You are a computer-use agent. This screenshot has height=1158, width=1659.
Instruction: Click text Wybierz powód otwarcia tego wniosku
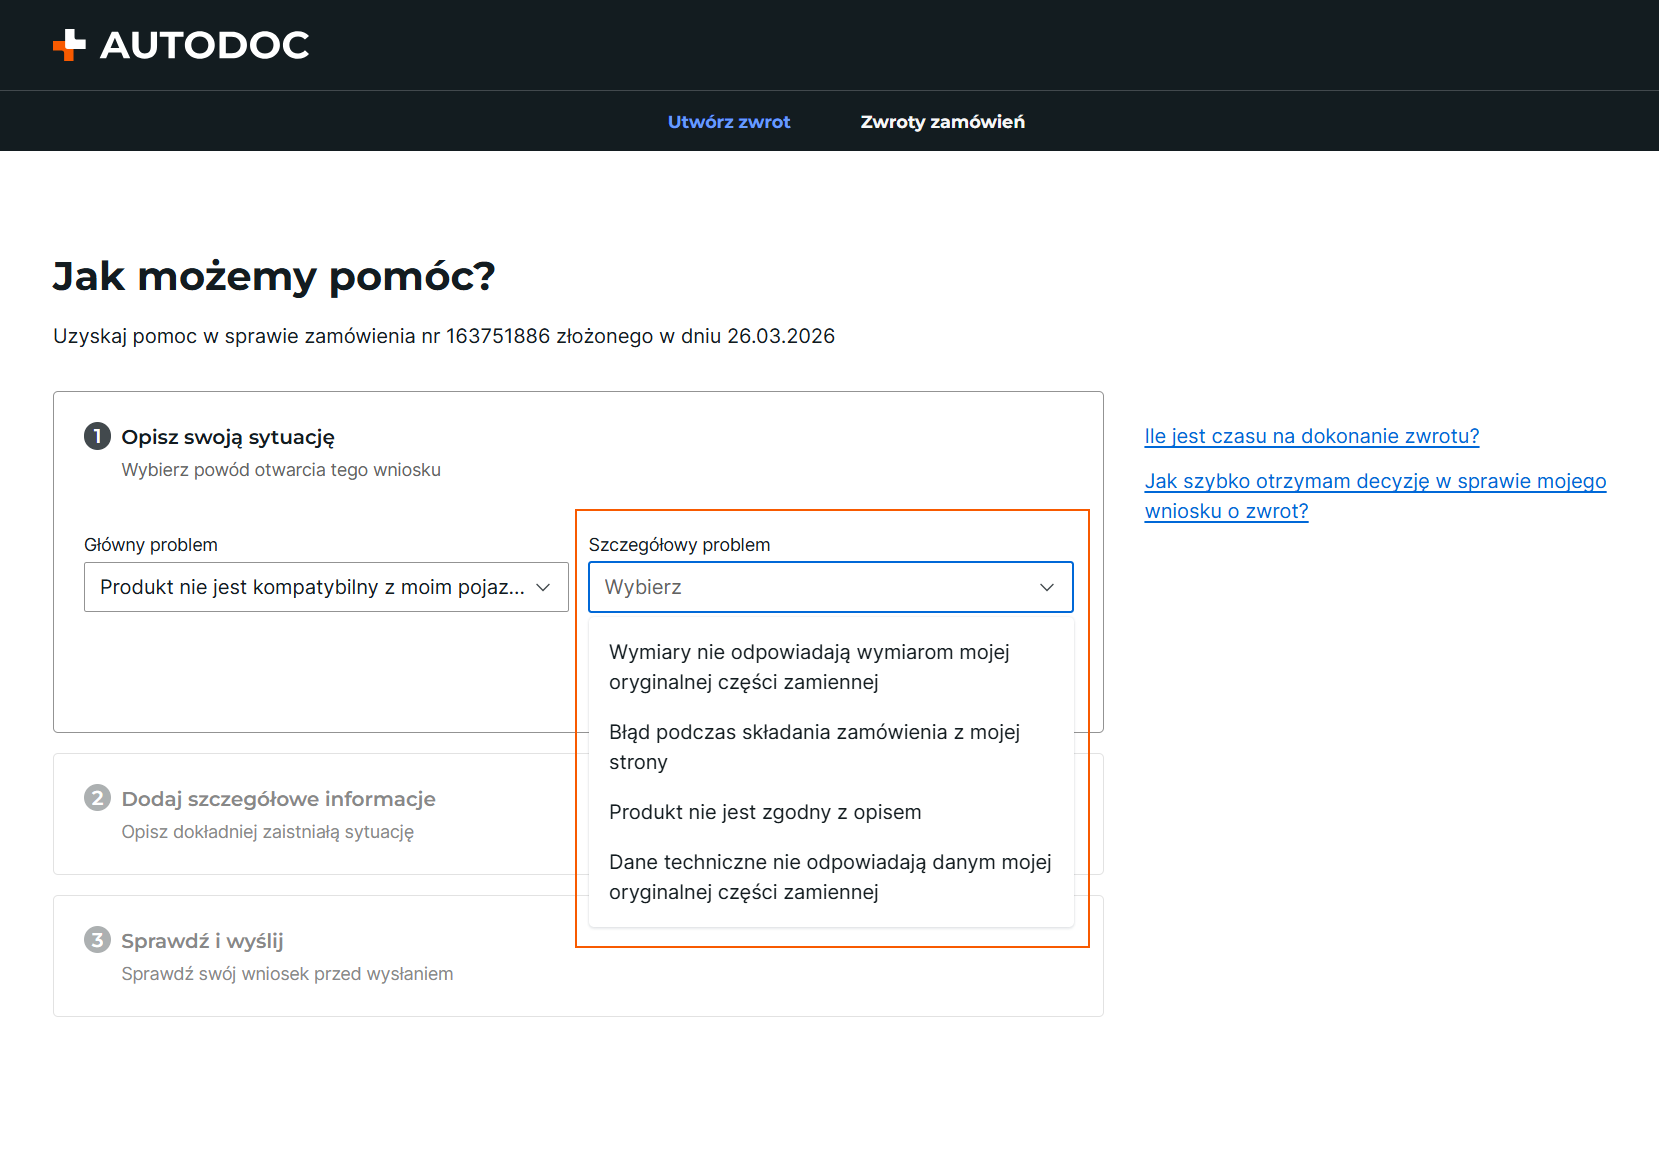click(x=281, y=470)
